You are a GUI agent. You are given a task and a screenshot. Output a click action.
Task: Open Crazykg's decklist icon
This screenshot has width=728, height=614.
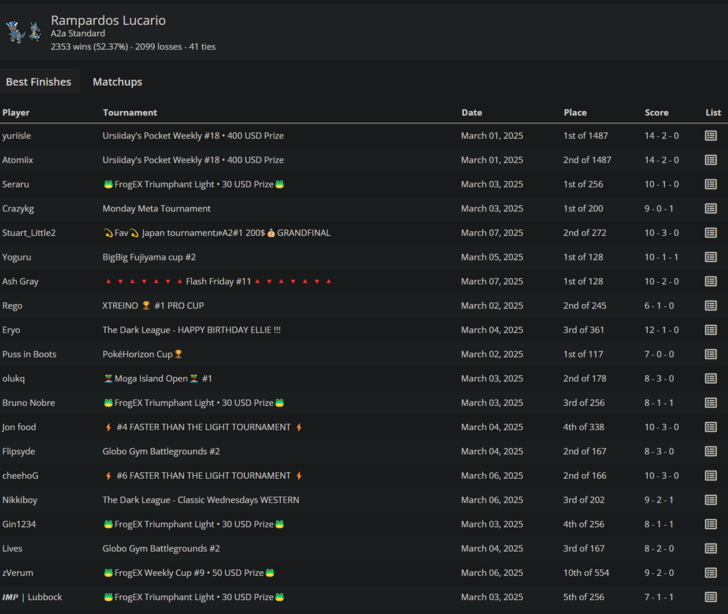(x=710, y=209)
